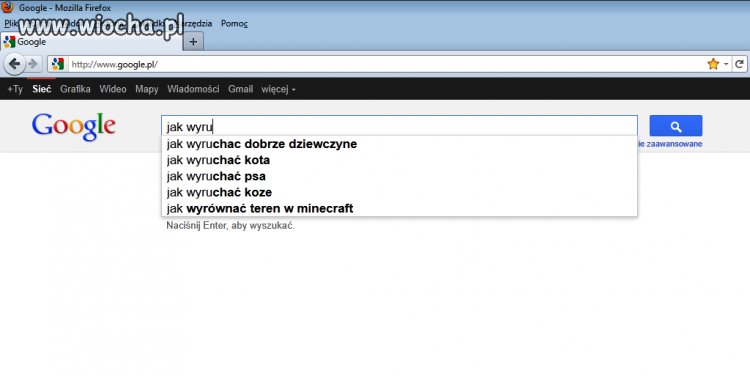This screenshot has height=376, width=750.
Task: Select suggestion ending with dziewczyne
Action: coord(399,144)
